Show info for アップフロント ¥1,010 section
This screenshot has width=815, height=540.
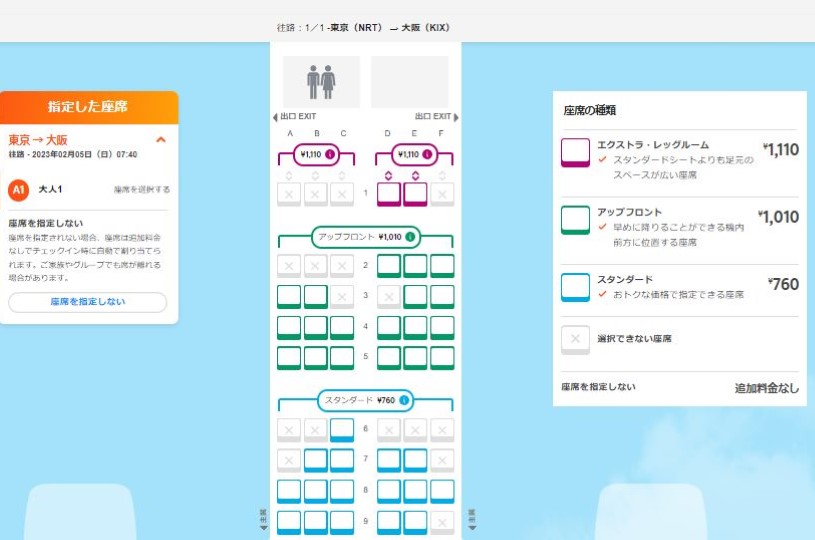point(410,237)
